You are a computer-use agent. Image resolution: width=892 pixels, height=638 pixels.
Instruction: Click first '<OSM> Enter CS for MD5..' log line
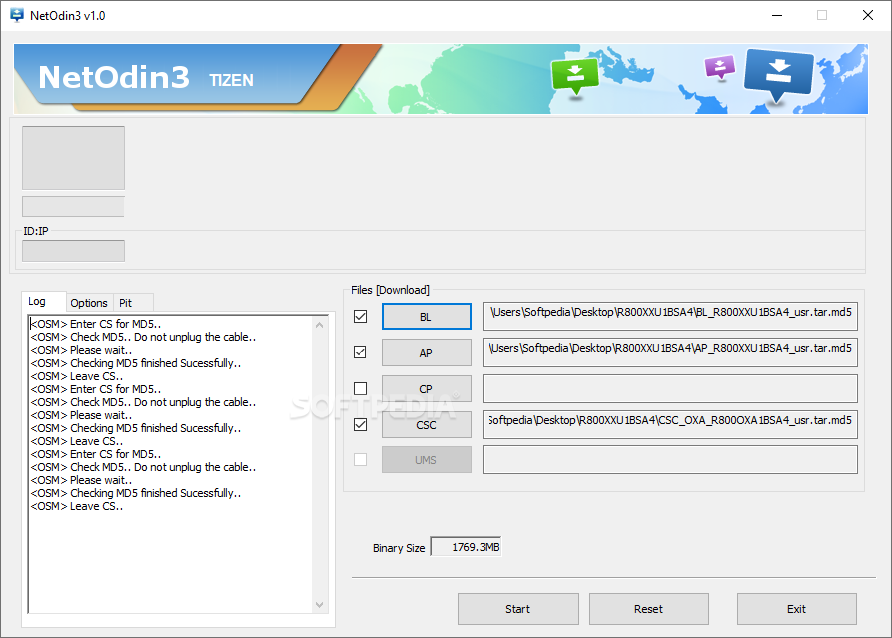[96, 324]
